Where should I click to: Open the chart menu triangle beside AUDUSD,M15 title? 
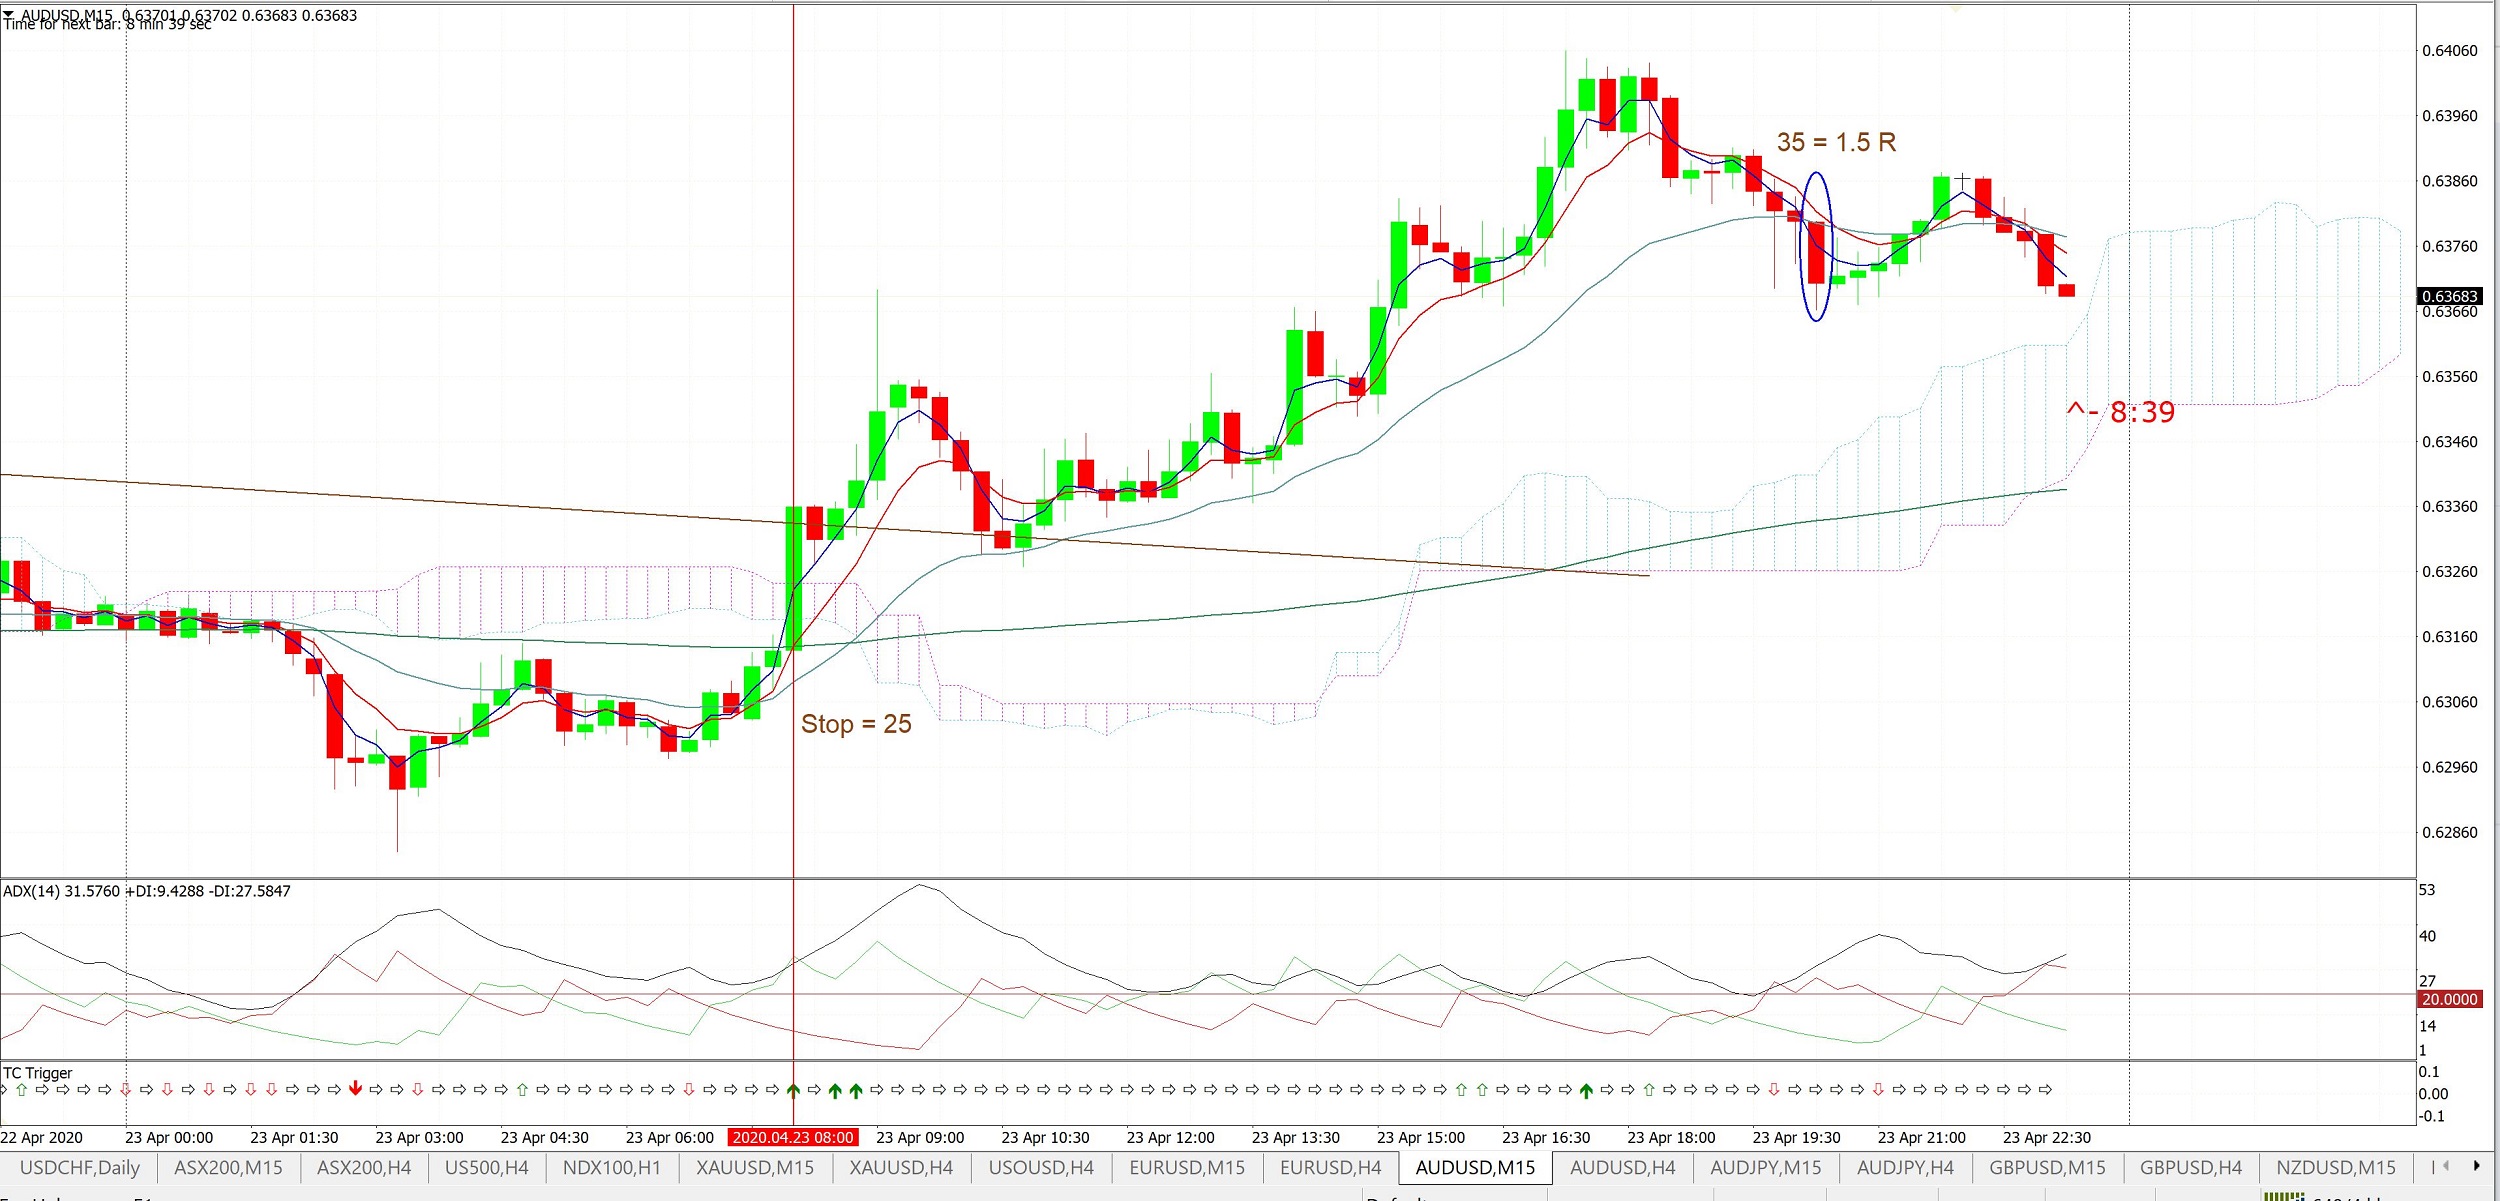click(x=8, y=14)
